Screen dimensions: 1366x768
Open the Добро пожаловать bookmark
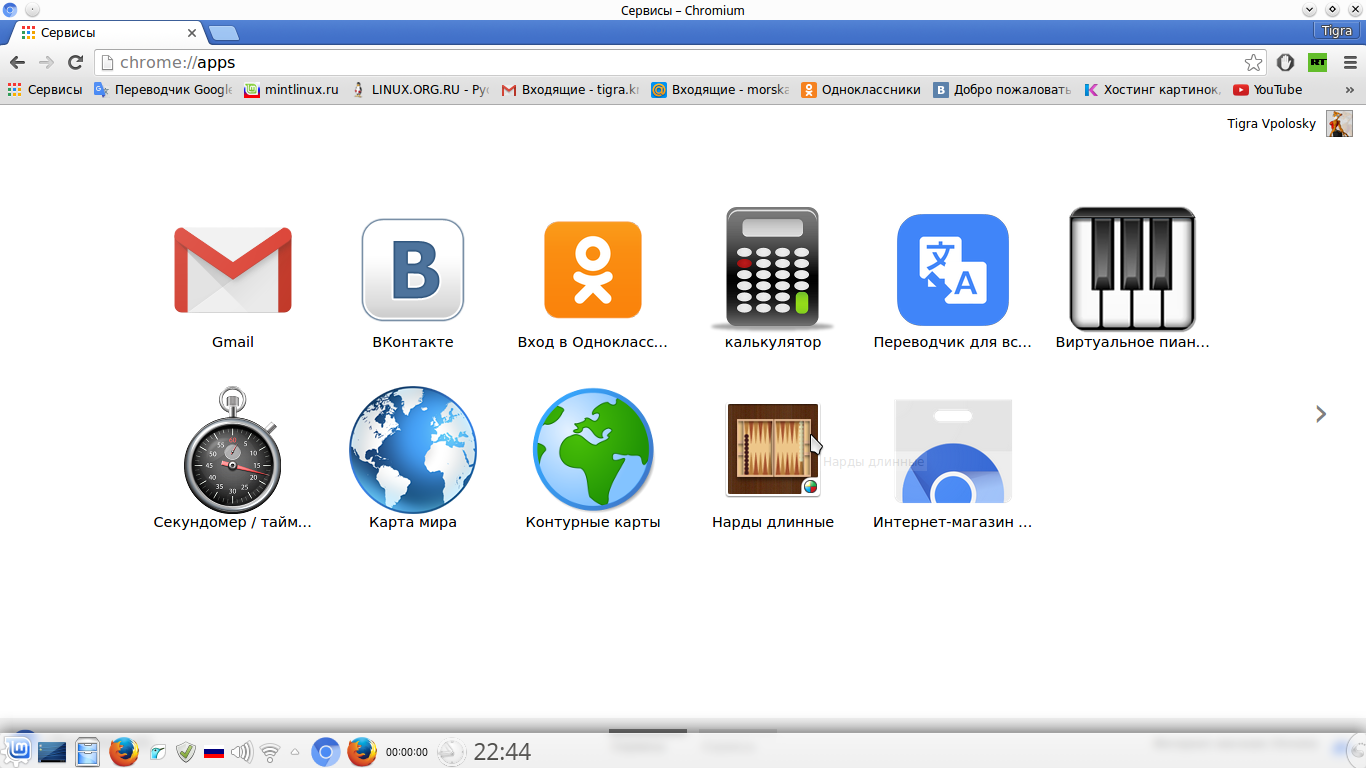tap(1002, 90)
